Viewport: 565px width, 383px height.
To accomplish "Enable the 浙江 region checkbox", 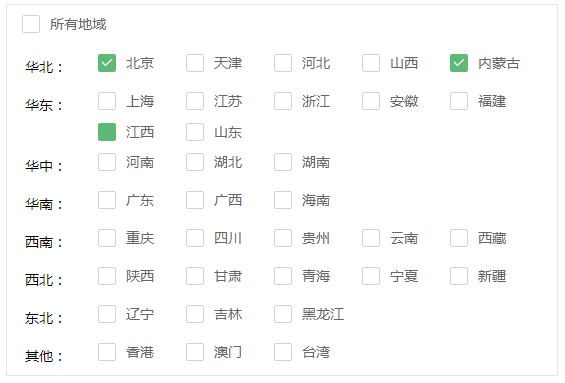I will [x=283, y=101].
